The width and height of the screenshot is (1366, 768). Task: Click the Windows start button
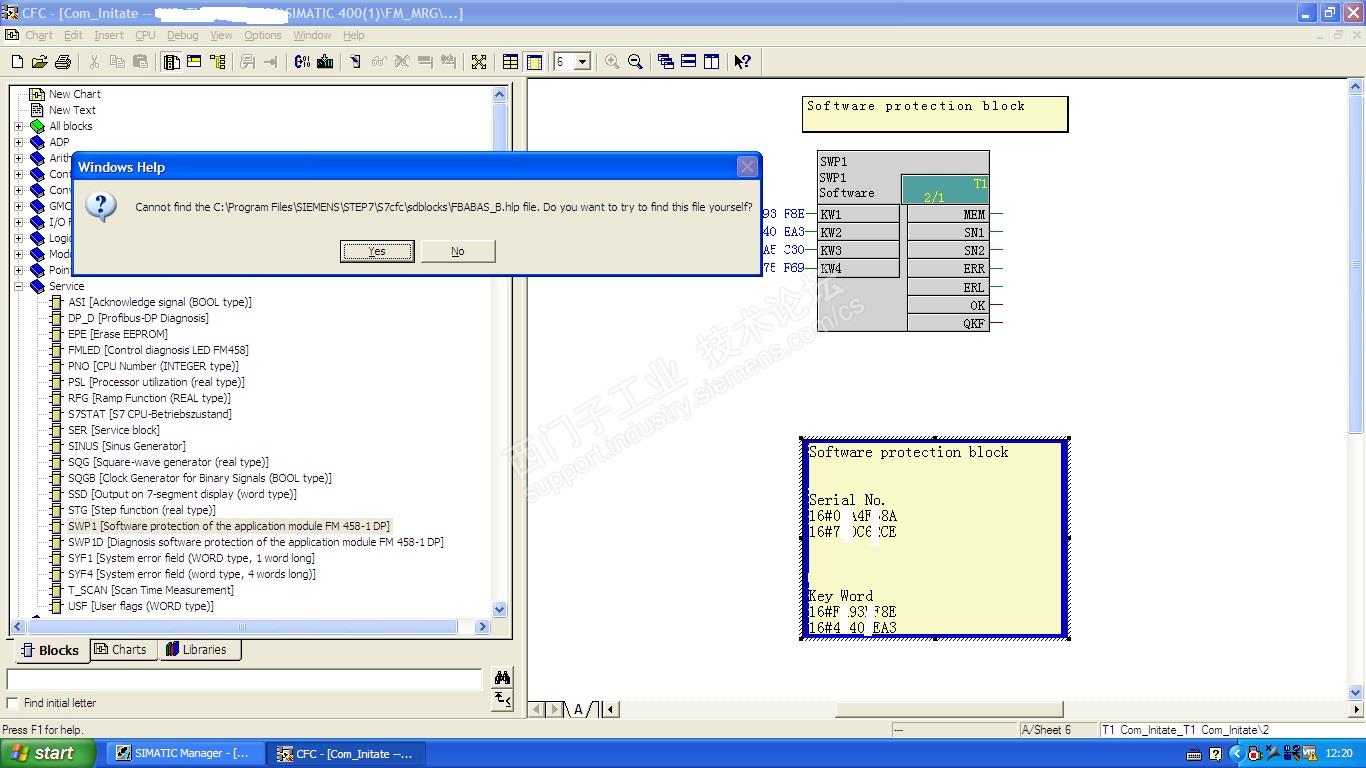click(x=48, y=753)
